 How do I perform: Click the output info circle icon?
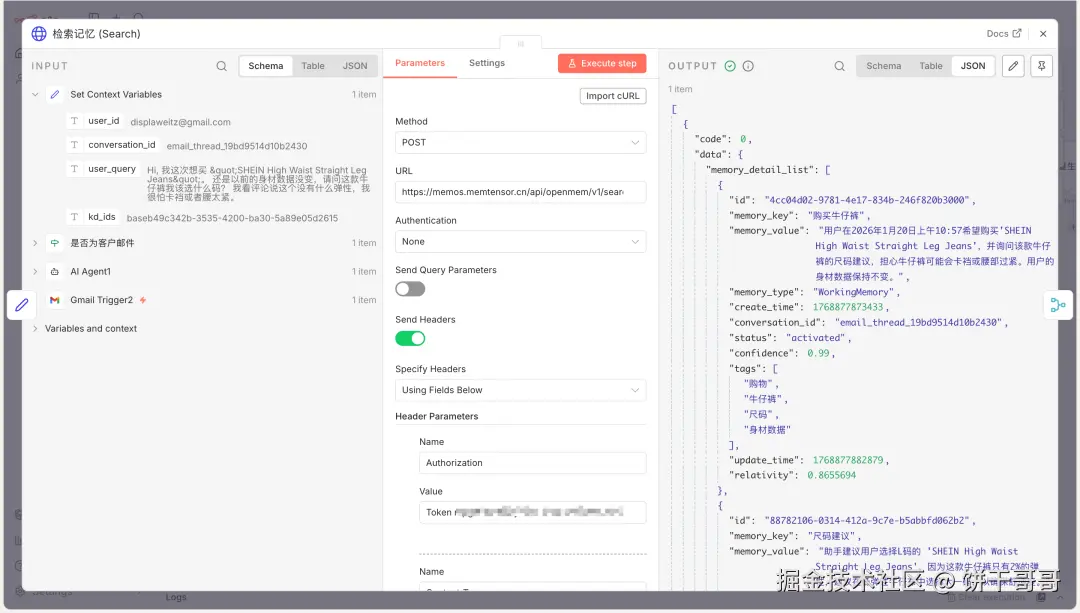pyautogui.click(x=748, y=66)
